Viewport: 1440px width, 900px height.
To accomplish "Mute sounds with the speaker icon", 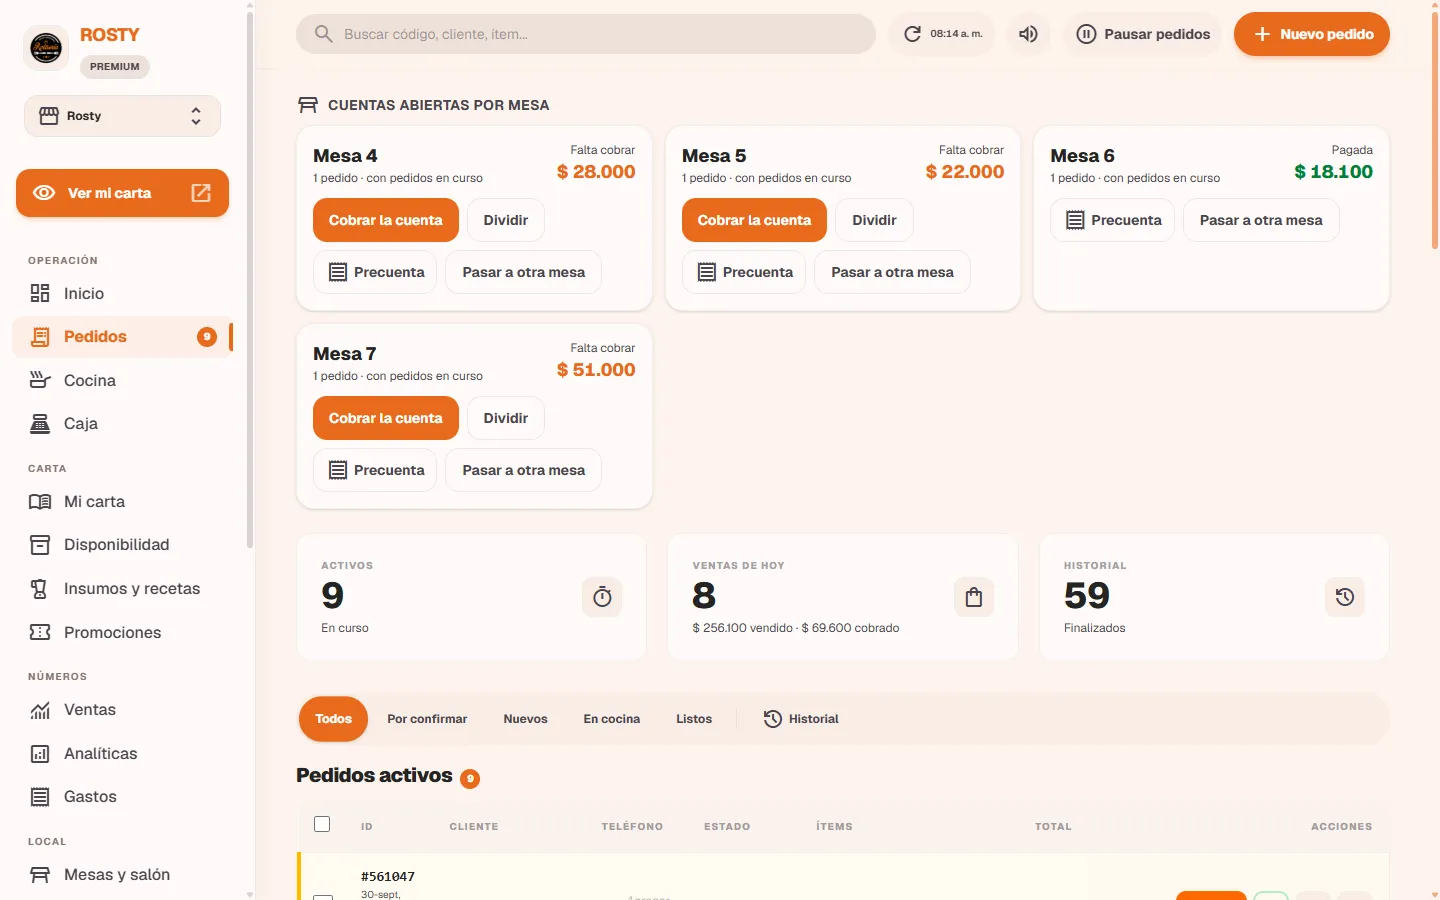I will [1028, 34].
